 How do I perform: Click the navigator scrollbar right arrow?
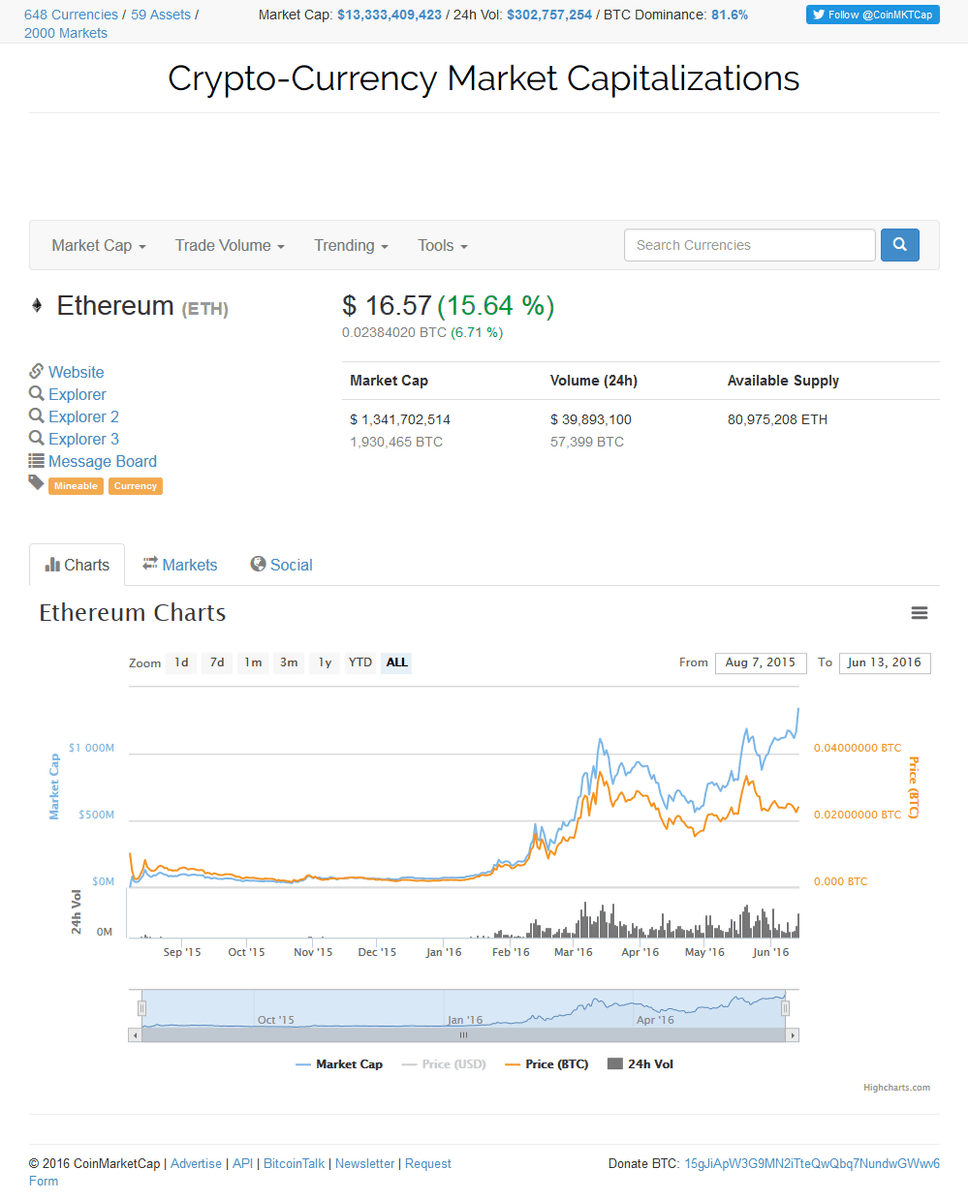click(x=793, y=1035)
